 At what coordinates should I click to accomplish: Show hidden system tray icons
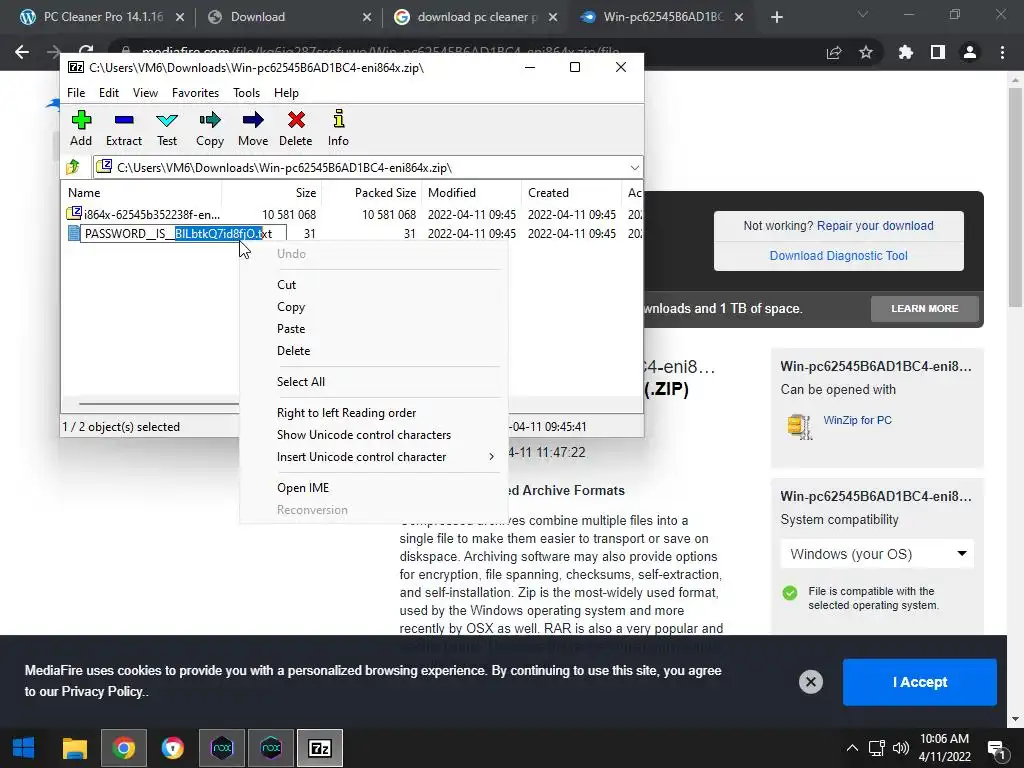point(852,748)
